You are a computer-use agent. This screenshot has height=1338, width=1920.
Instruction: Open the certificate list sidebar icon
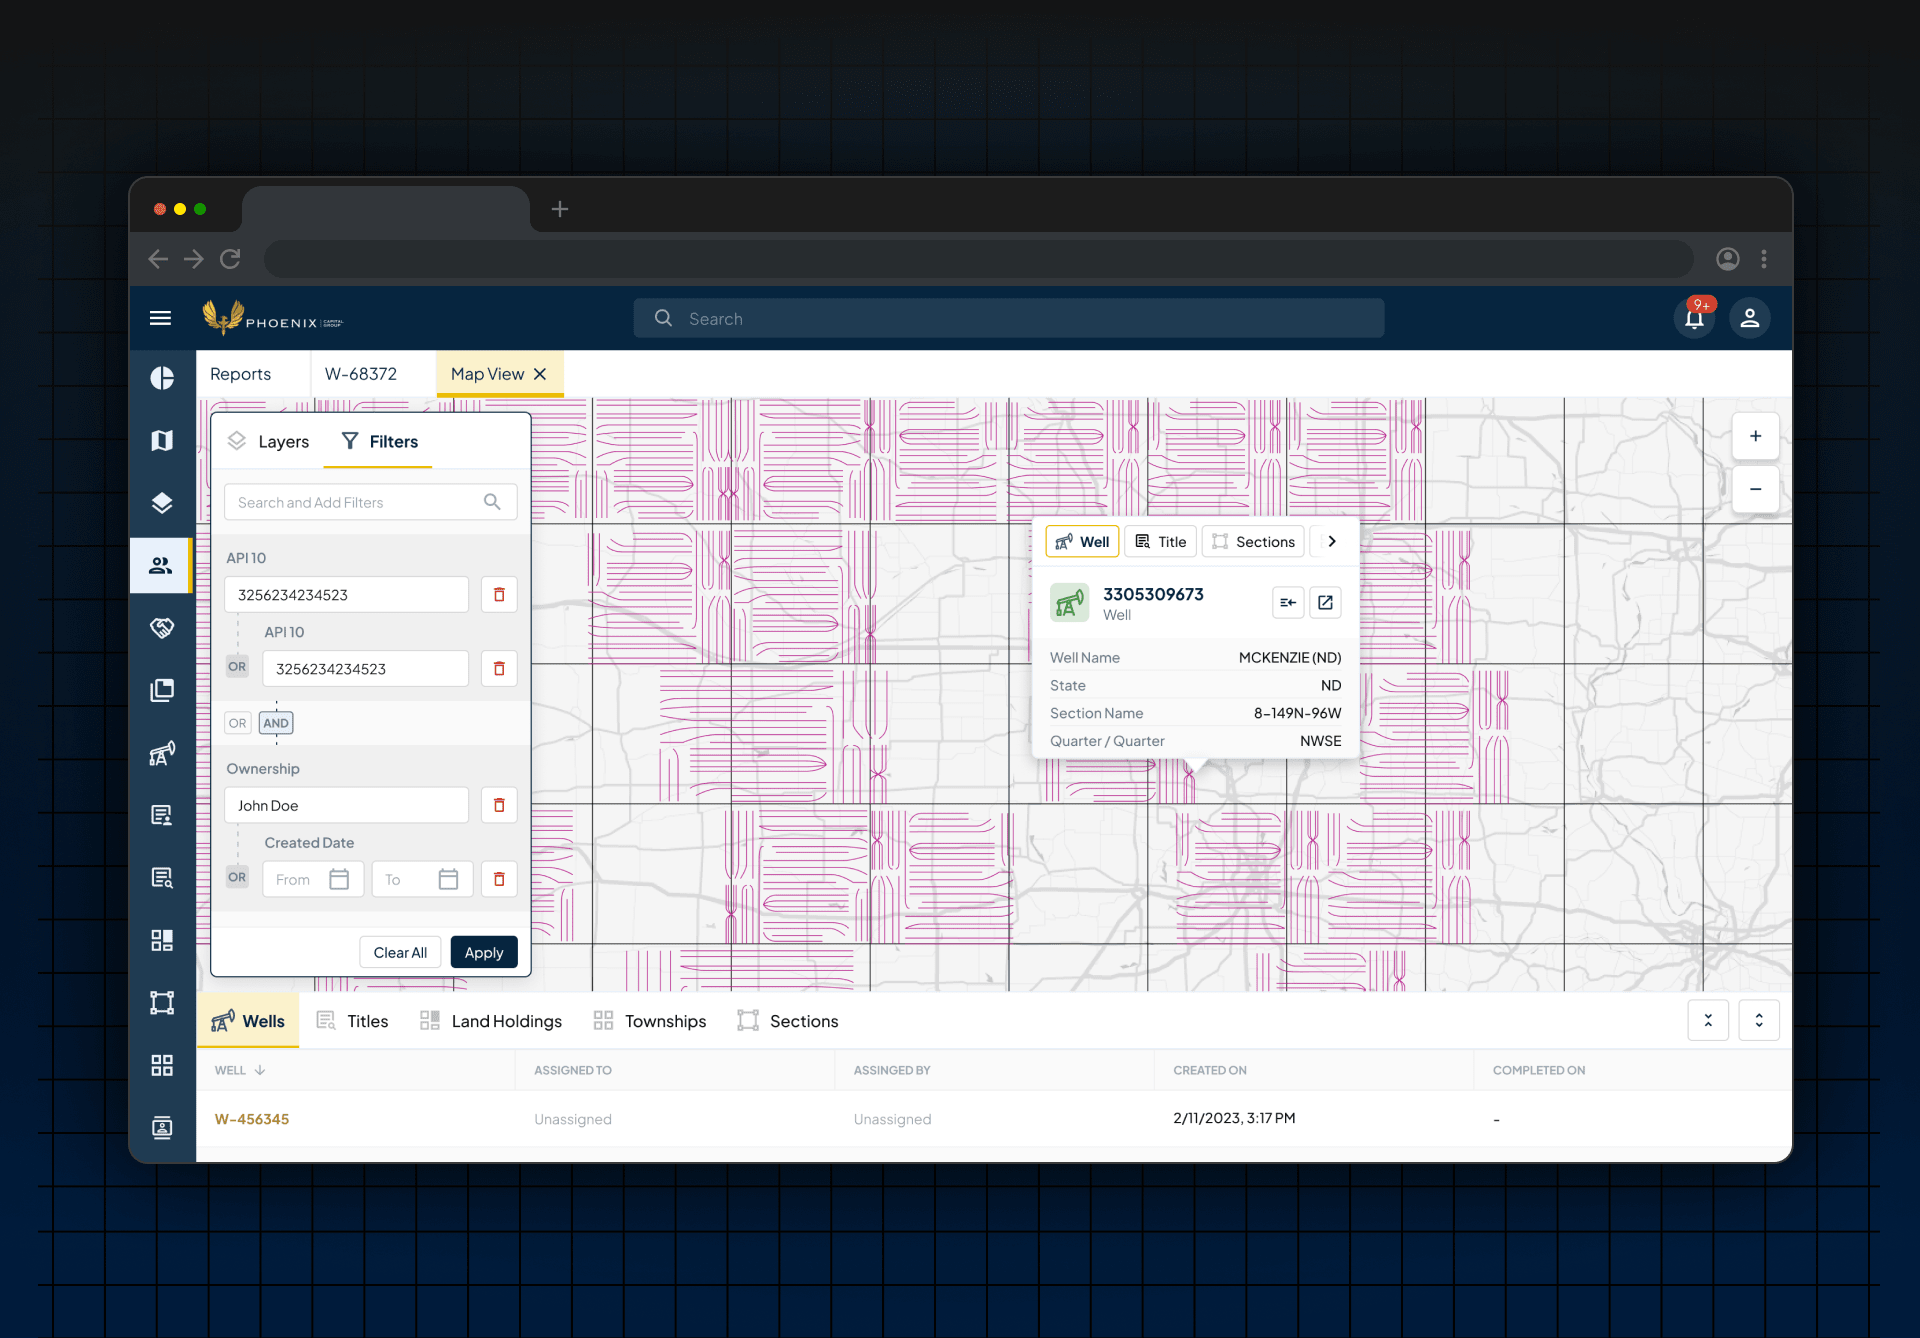click(162, 815)
